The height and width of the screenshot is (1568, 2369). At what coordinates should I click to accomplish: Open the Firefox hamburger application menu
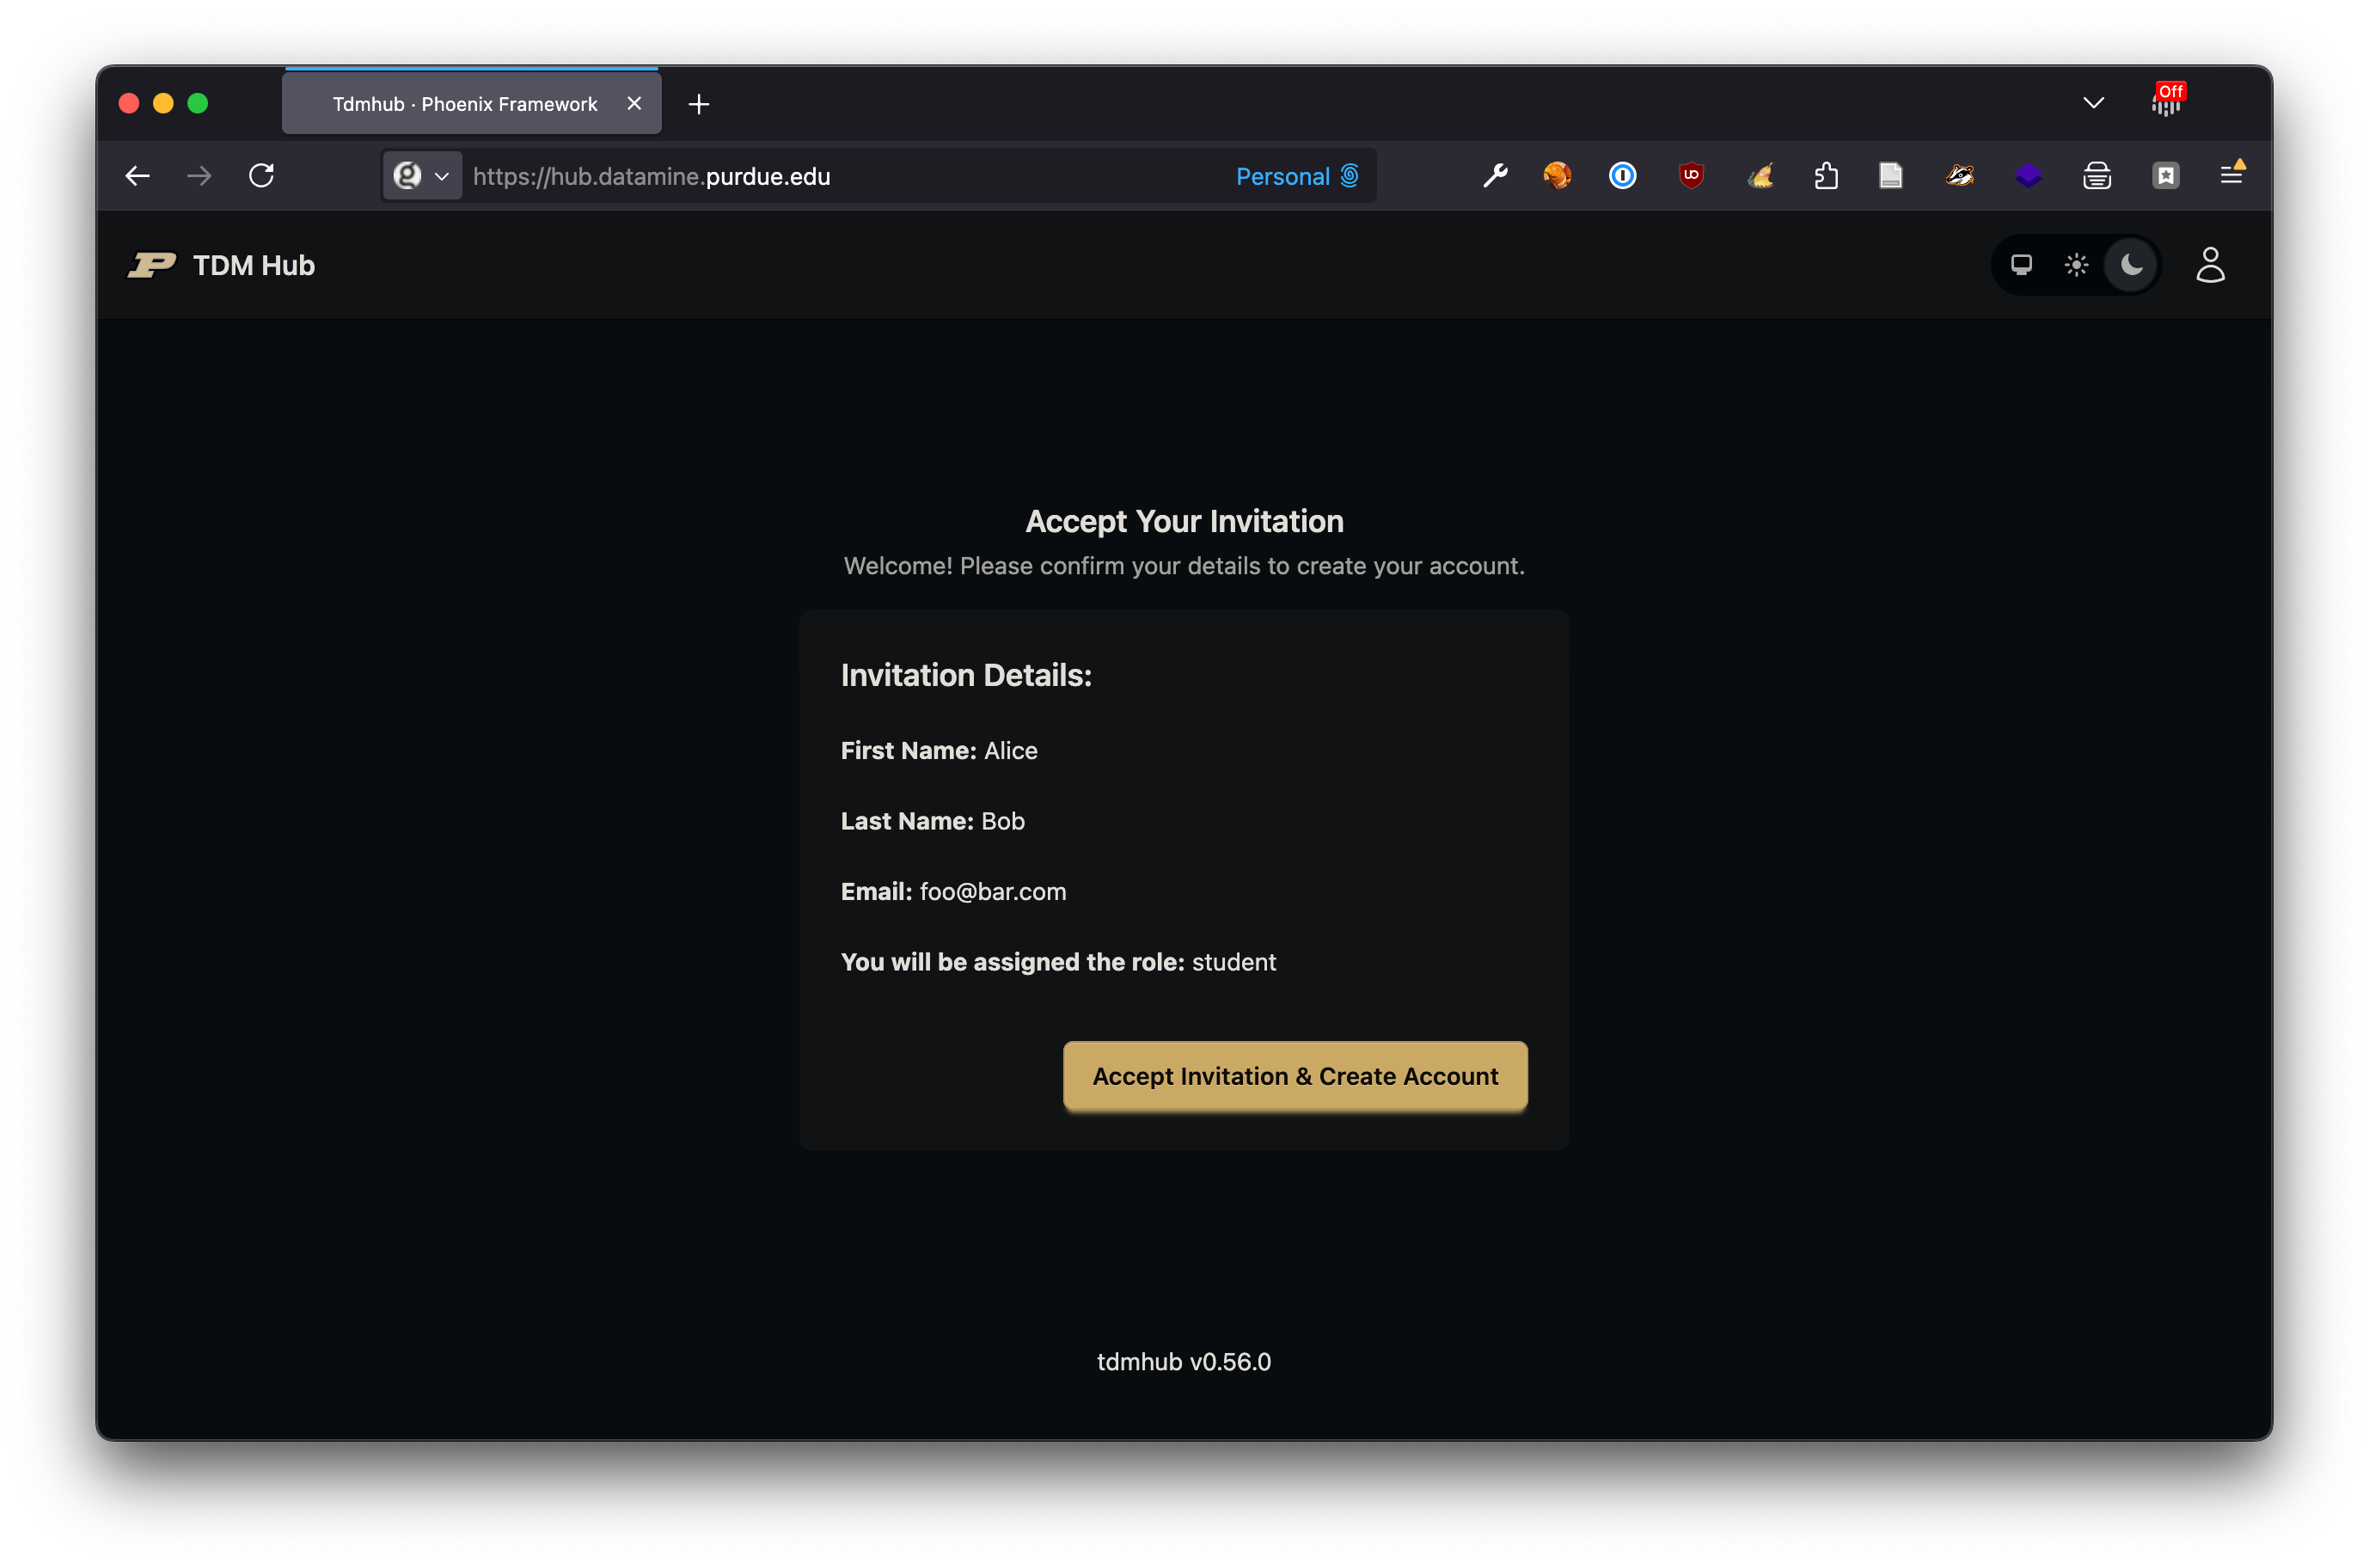2233,175
